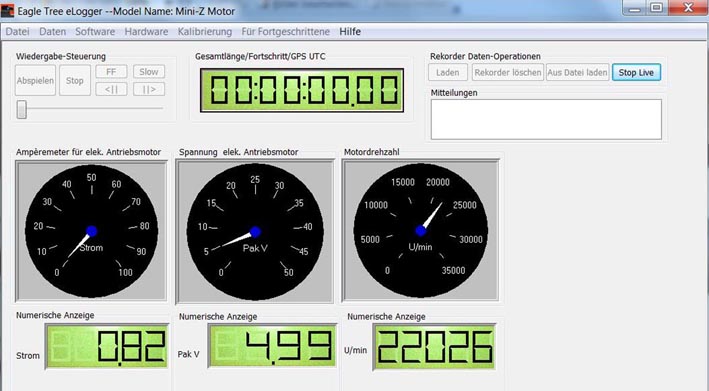Click inside the Mitteilungen message box
709x391 pixels.
tap(546, 119)
